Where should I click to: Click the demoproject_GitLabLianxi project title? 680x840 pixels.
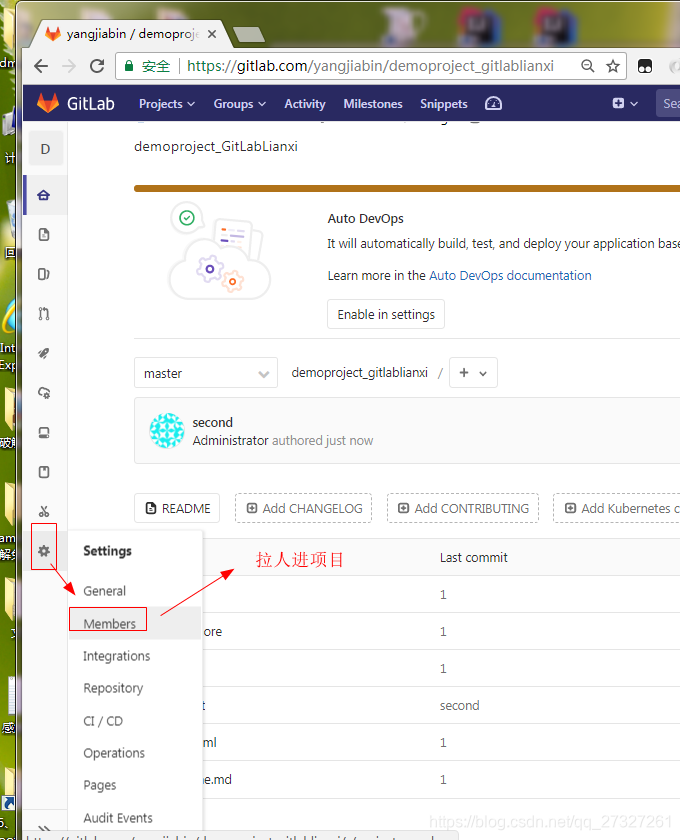click(x=216, y=147)
